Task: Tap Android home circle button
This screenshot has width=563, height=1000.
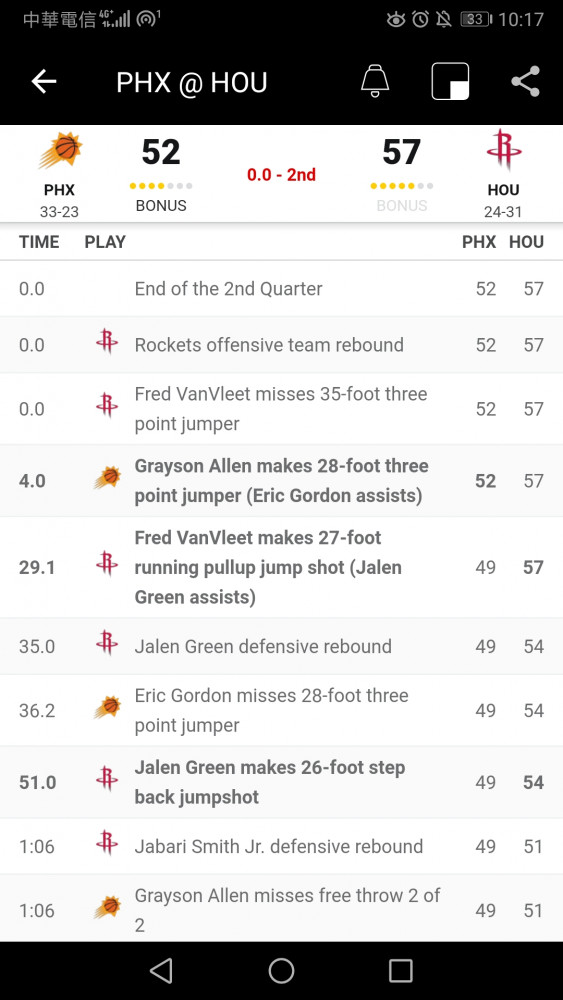Action: click(281, 971)
